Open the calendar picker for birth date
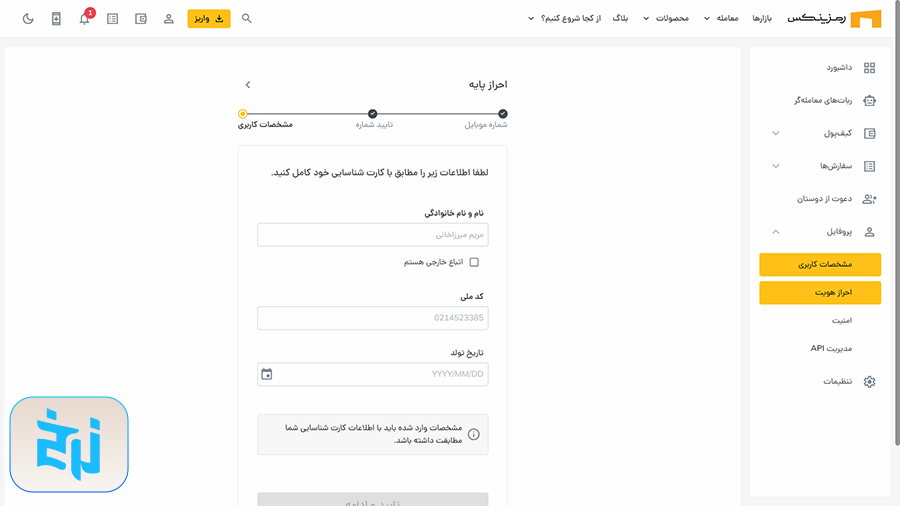 (x=267, y=374)
